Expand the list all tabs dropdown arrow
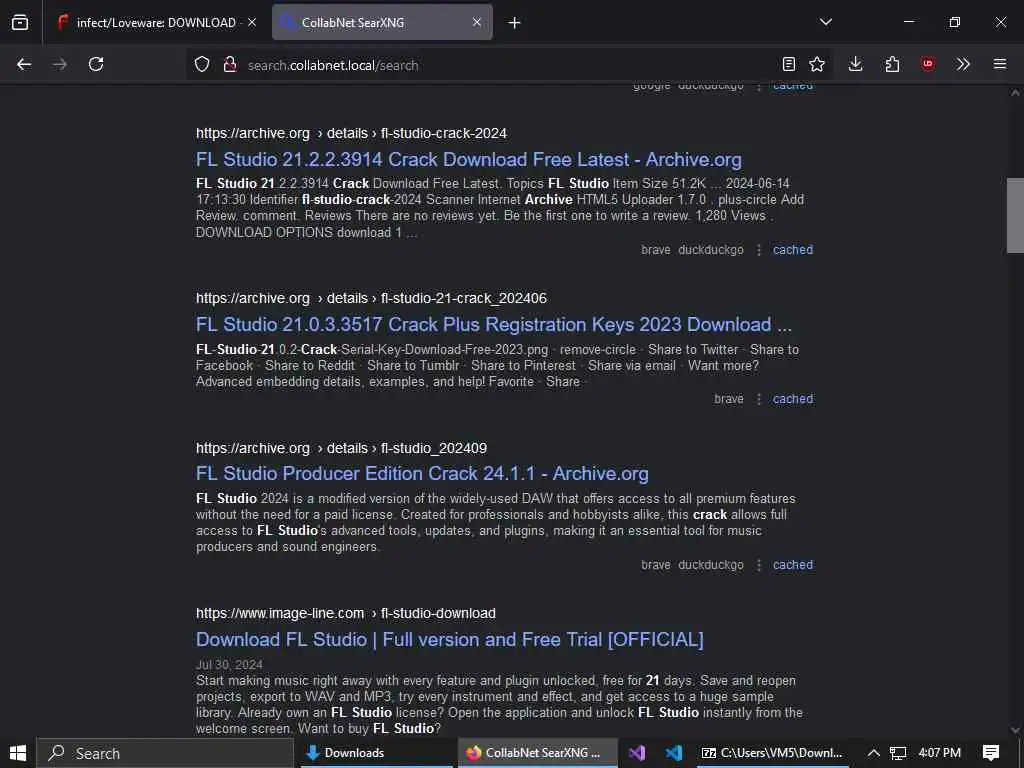The height and width of the screenshot is (768, 1024). (x=825, y=22)
